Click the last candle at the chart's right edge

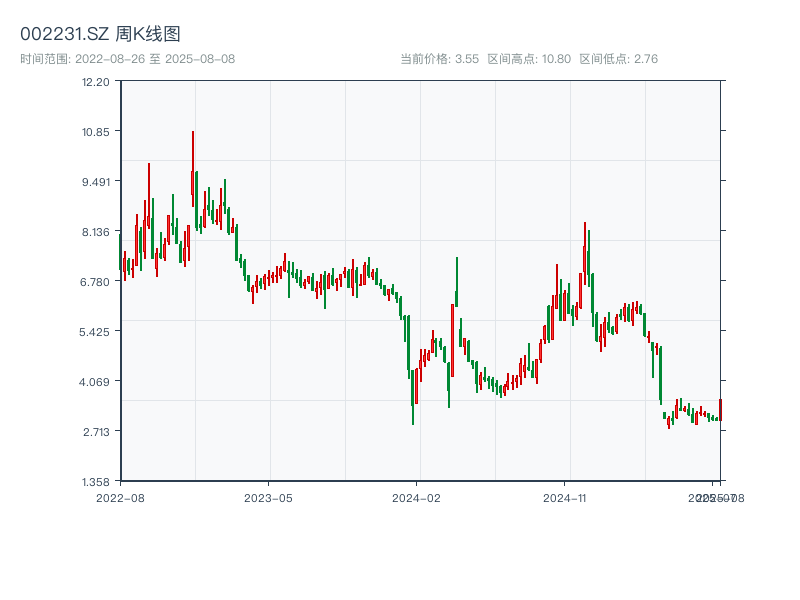[x=720, y=409]
